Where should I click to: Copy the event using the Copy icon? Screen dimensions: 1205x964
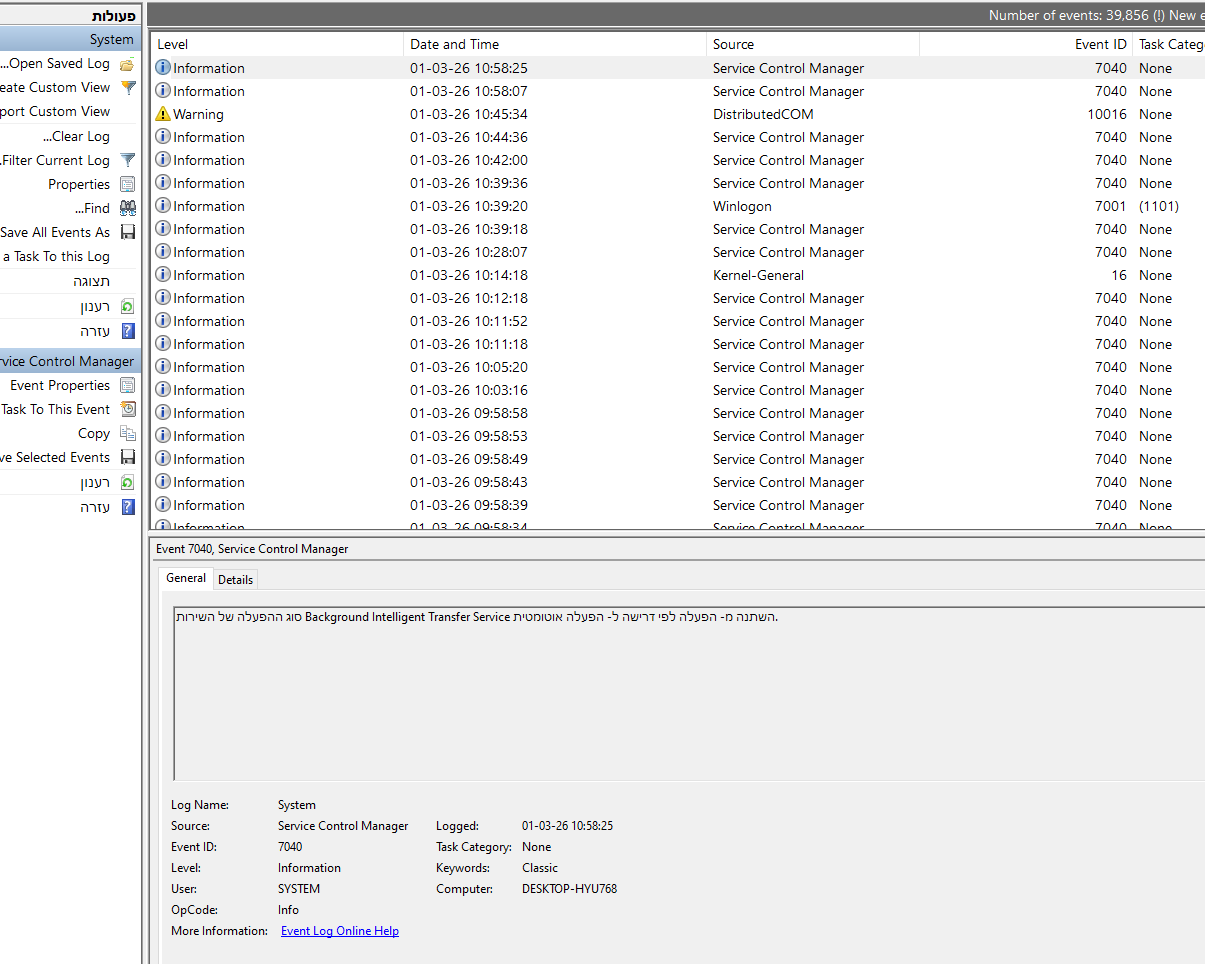(127, 433)
